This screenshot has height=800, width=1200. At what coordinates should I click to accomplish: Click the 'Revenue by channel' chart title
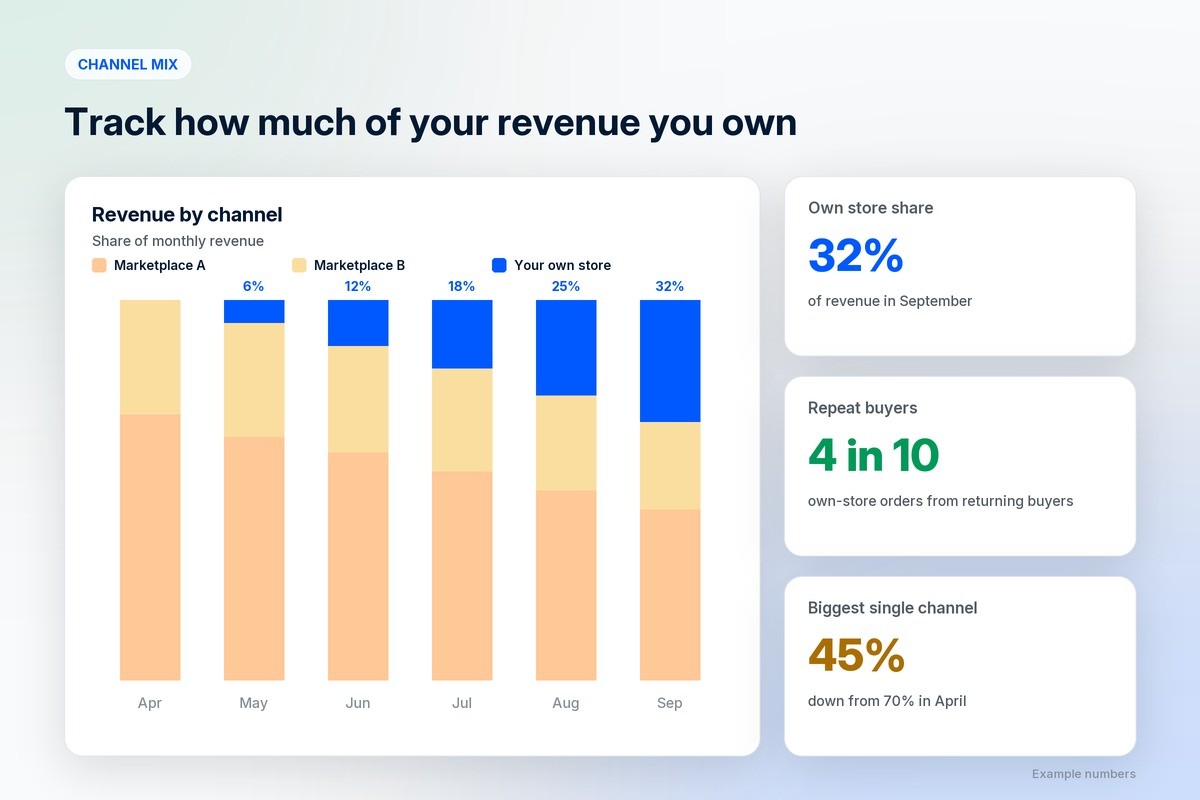click(x=187, y=214)
